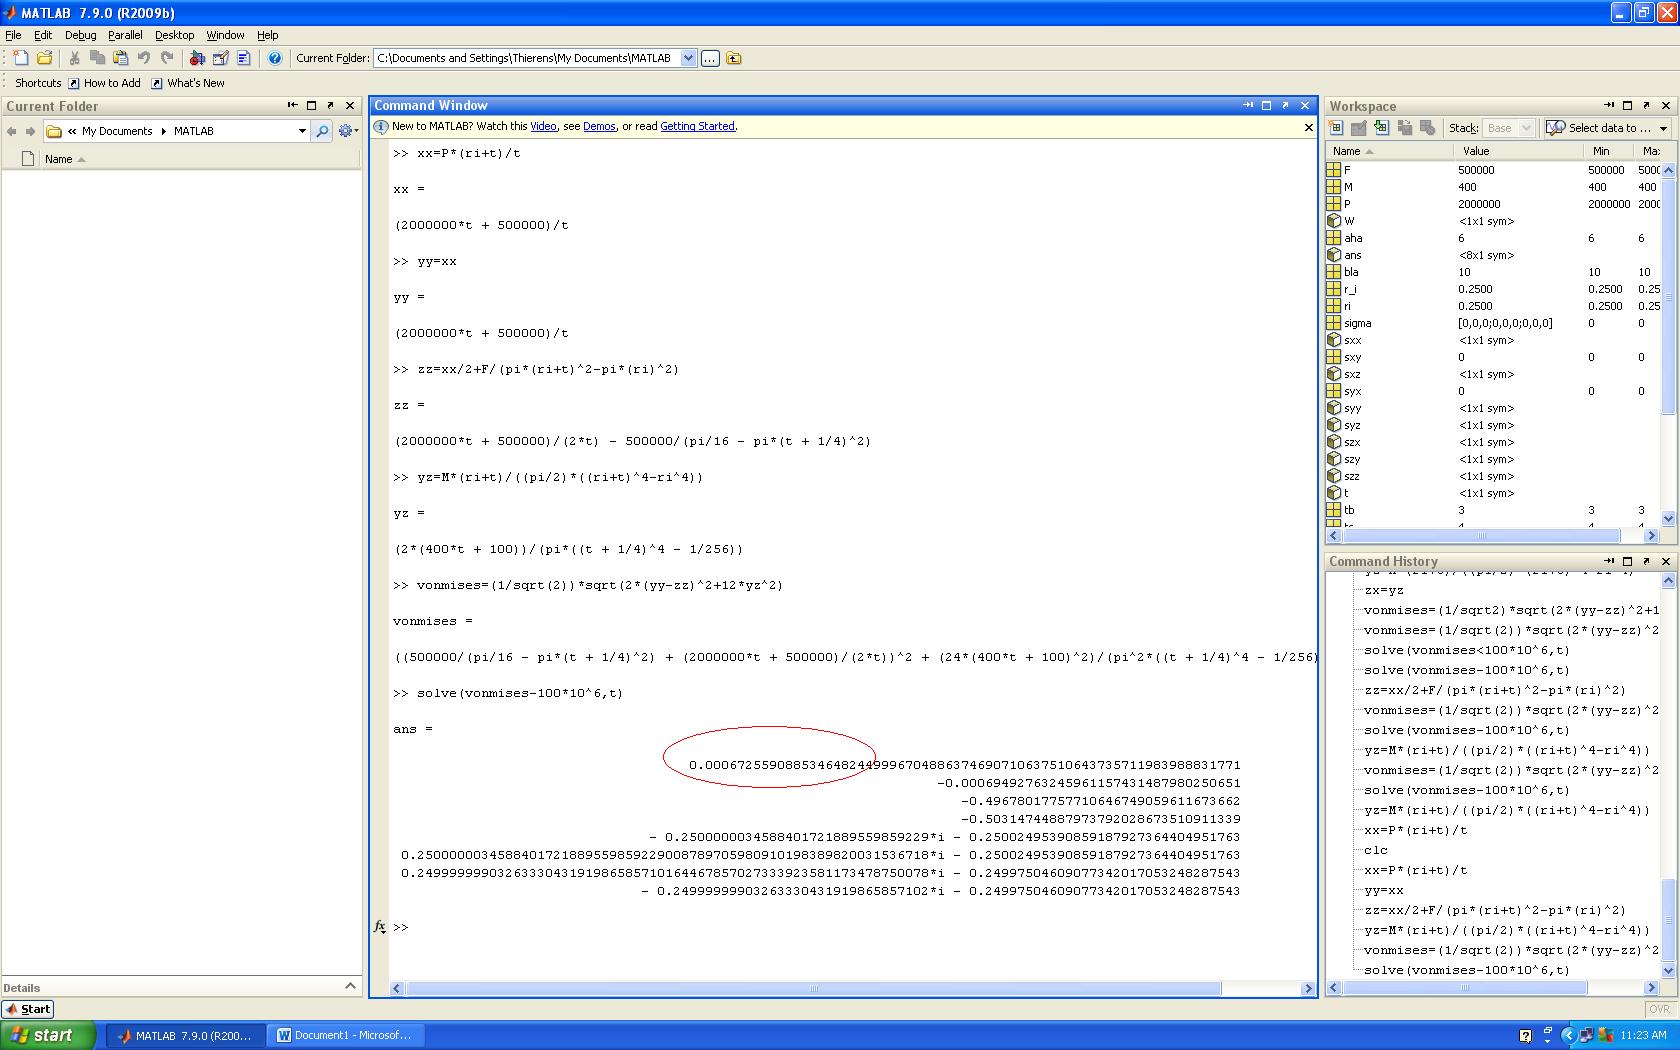Go forward in Current Folder browser

click(x=31, y=131)
